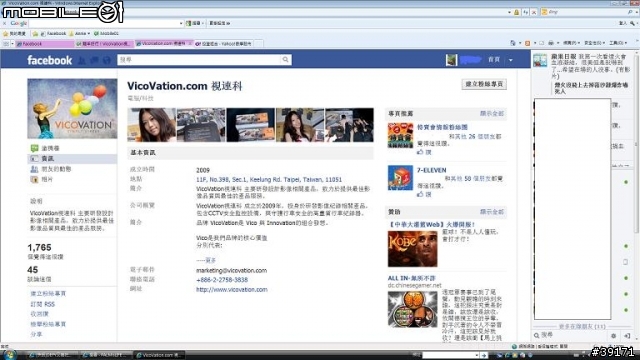Viewport: 640px width, 360px height.
Task: Click the show all link in recommended pages
Action: 492,113
